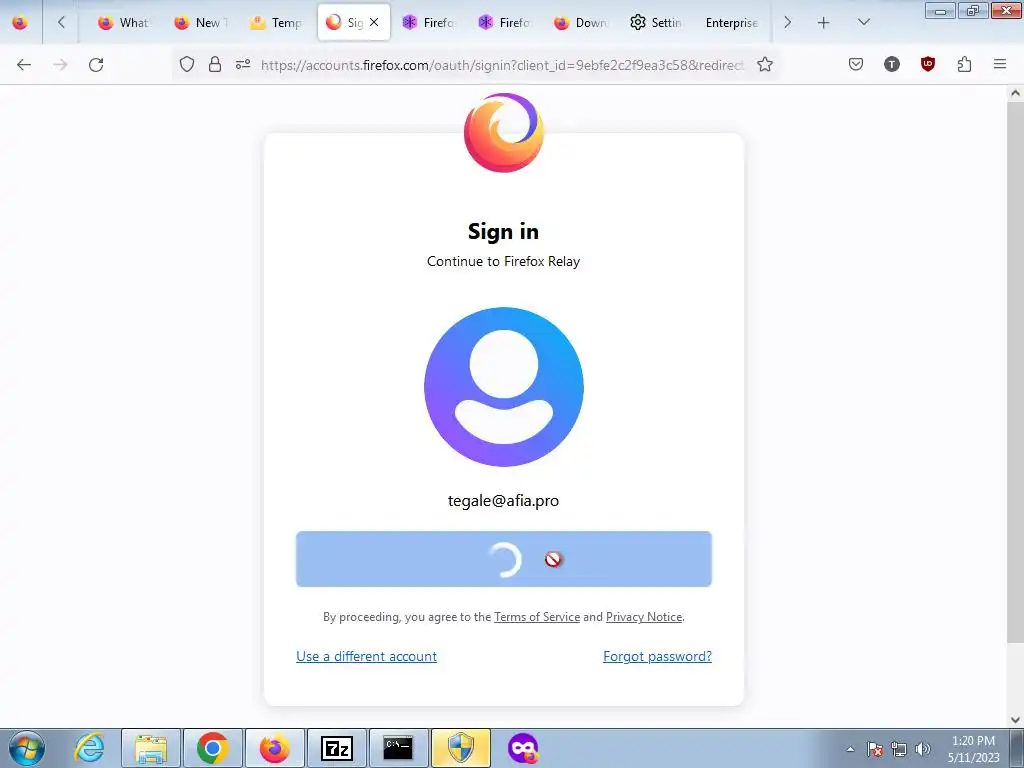The width and height of the screenshot is (1024, 768).
Task: Open the tracking protection shield
Action: [187, 65]
